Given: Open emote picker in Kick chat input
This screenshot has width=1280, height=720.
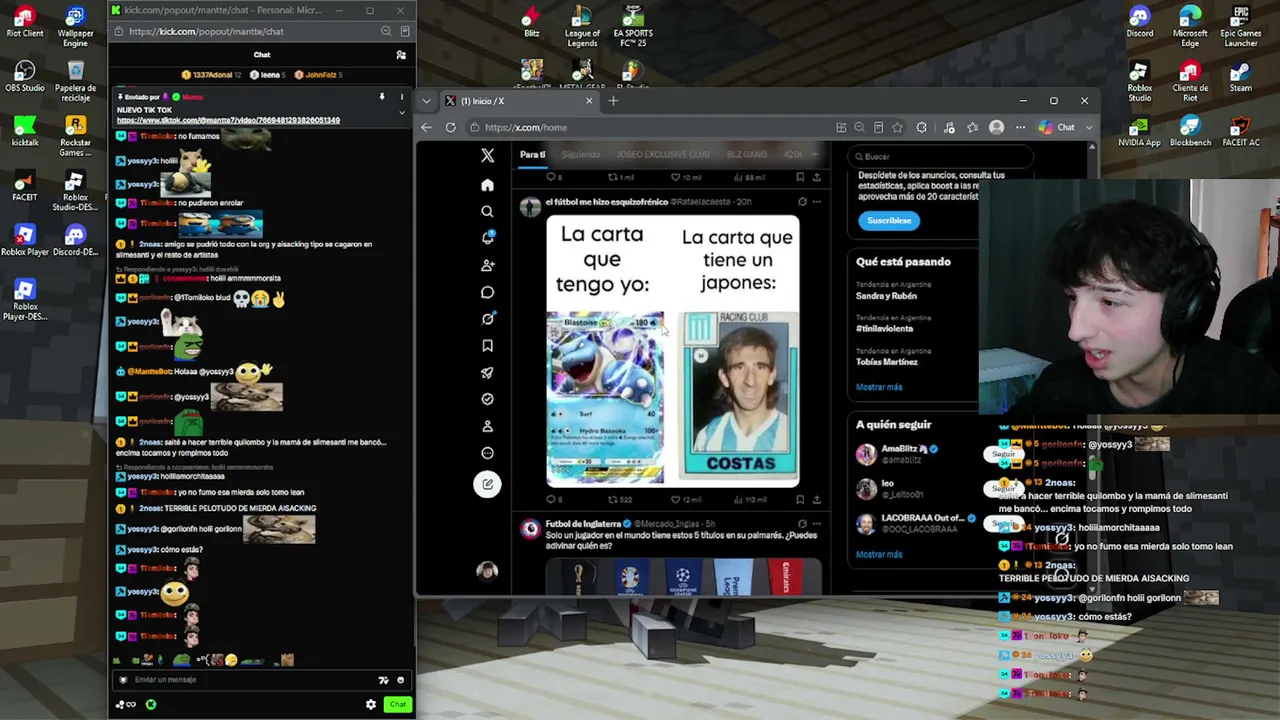Looking at the screenshot, I should pos(400,680).
